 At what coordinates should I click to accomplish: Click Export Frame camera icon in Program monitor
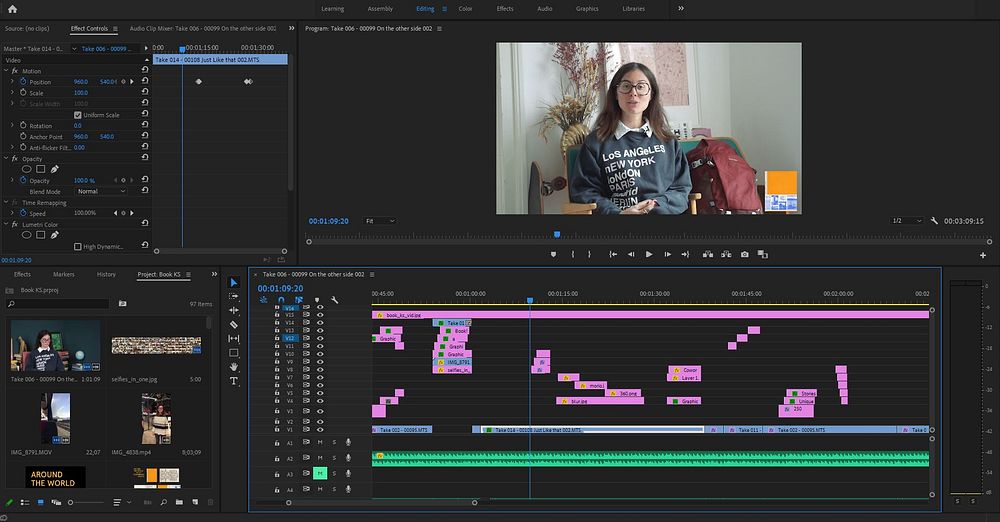[x=745, y=254]
